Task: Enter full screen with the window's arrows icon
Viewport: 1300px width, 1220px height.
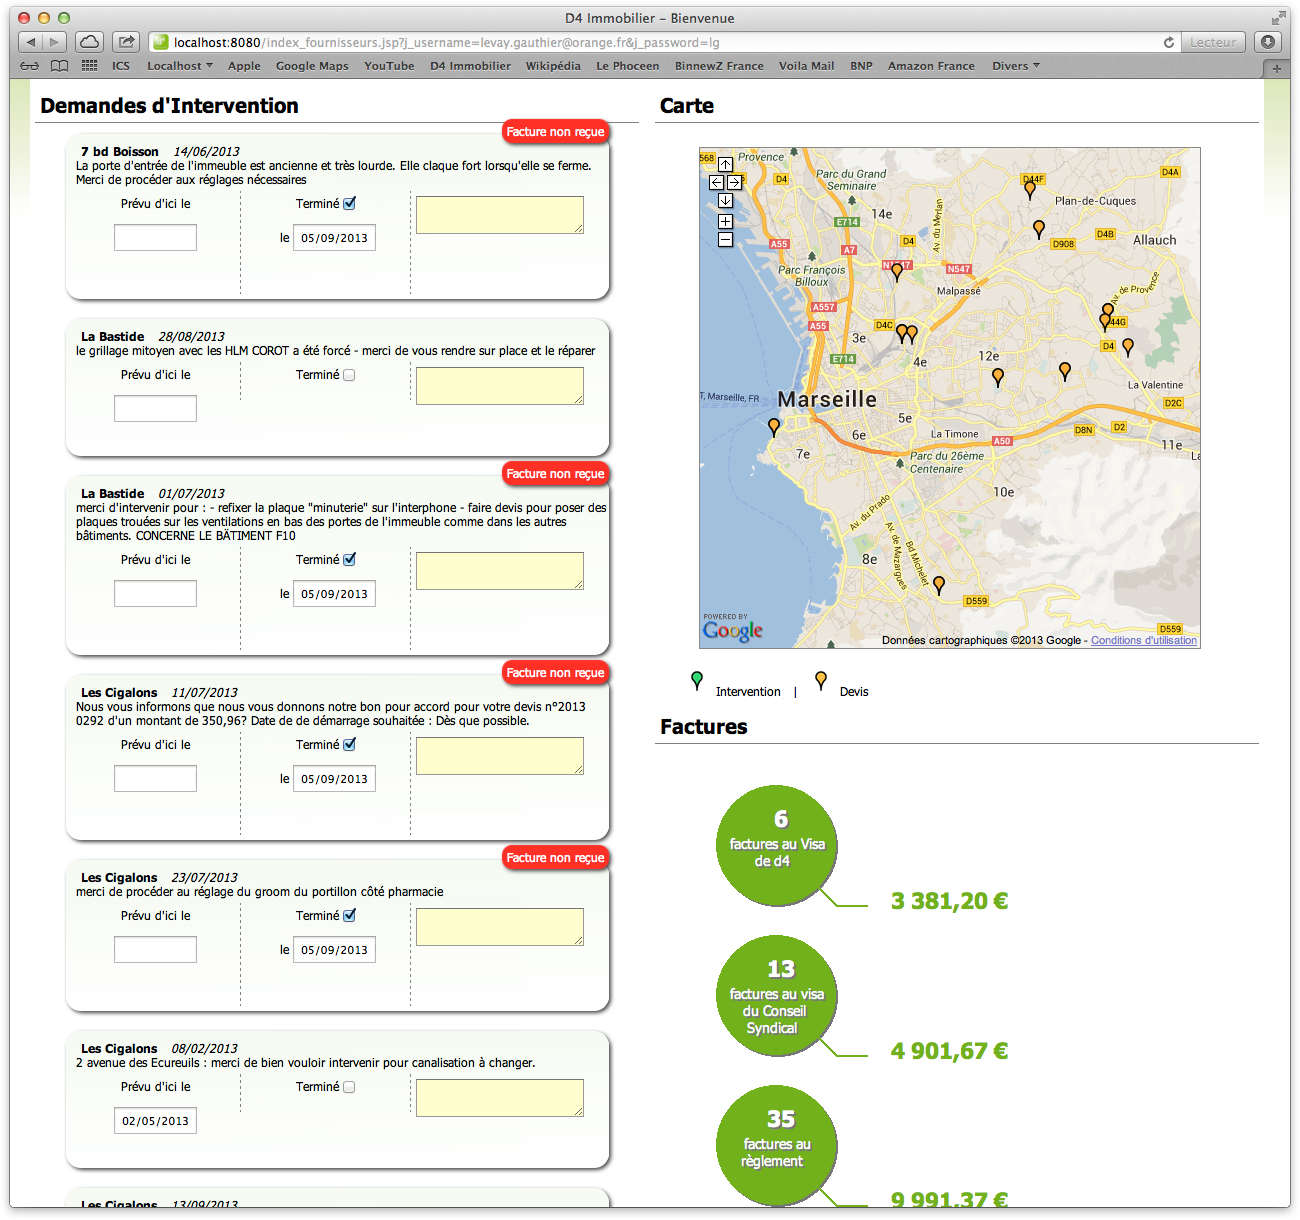Action: click(1278, 18)
